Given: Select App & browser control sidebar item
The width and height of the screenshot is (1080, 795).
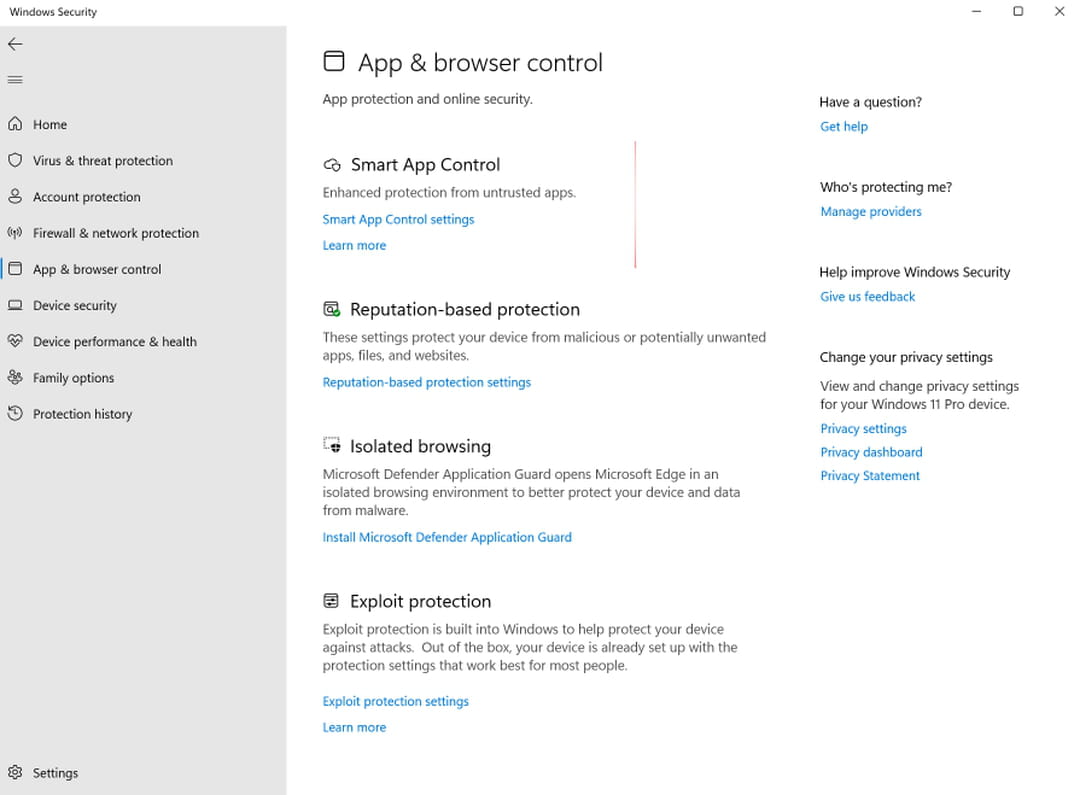Looking at the screenshot, I should (96, 269).
